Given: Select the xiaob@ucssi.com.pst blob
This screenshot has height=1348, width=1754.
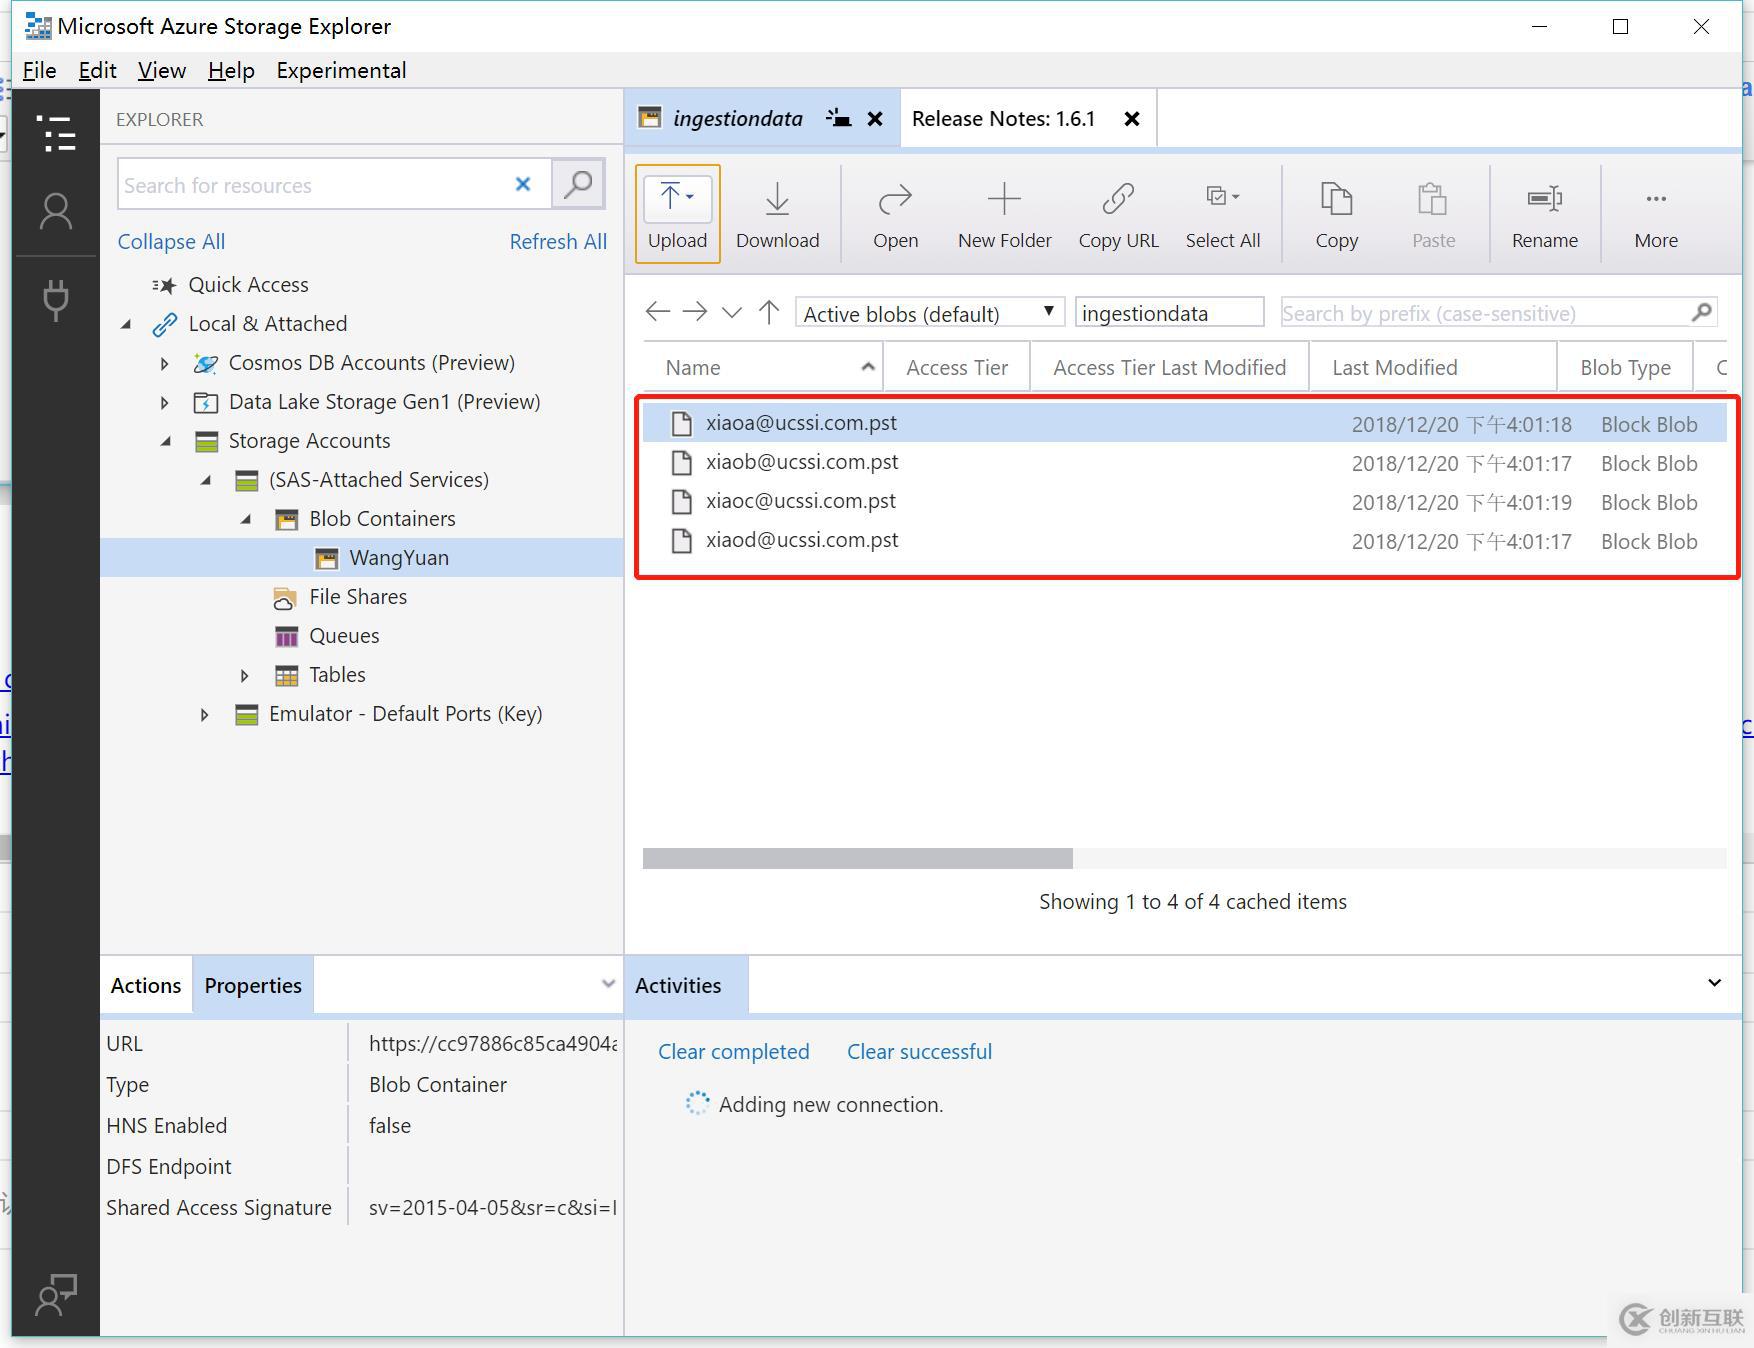Looking at the screenshot, I should click(1184, 462).
